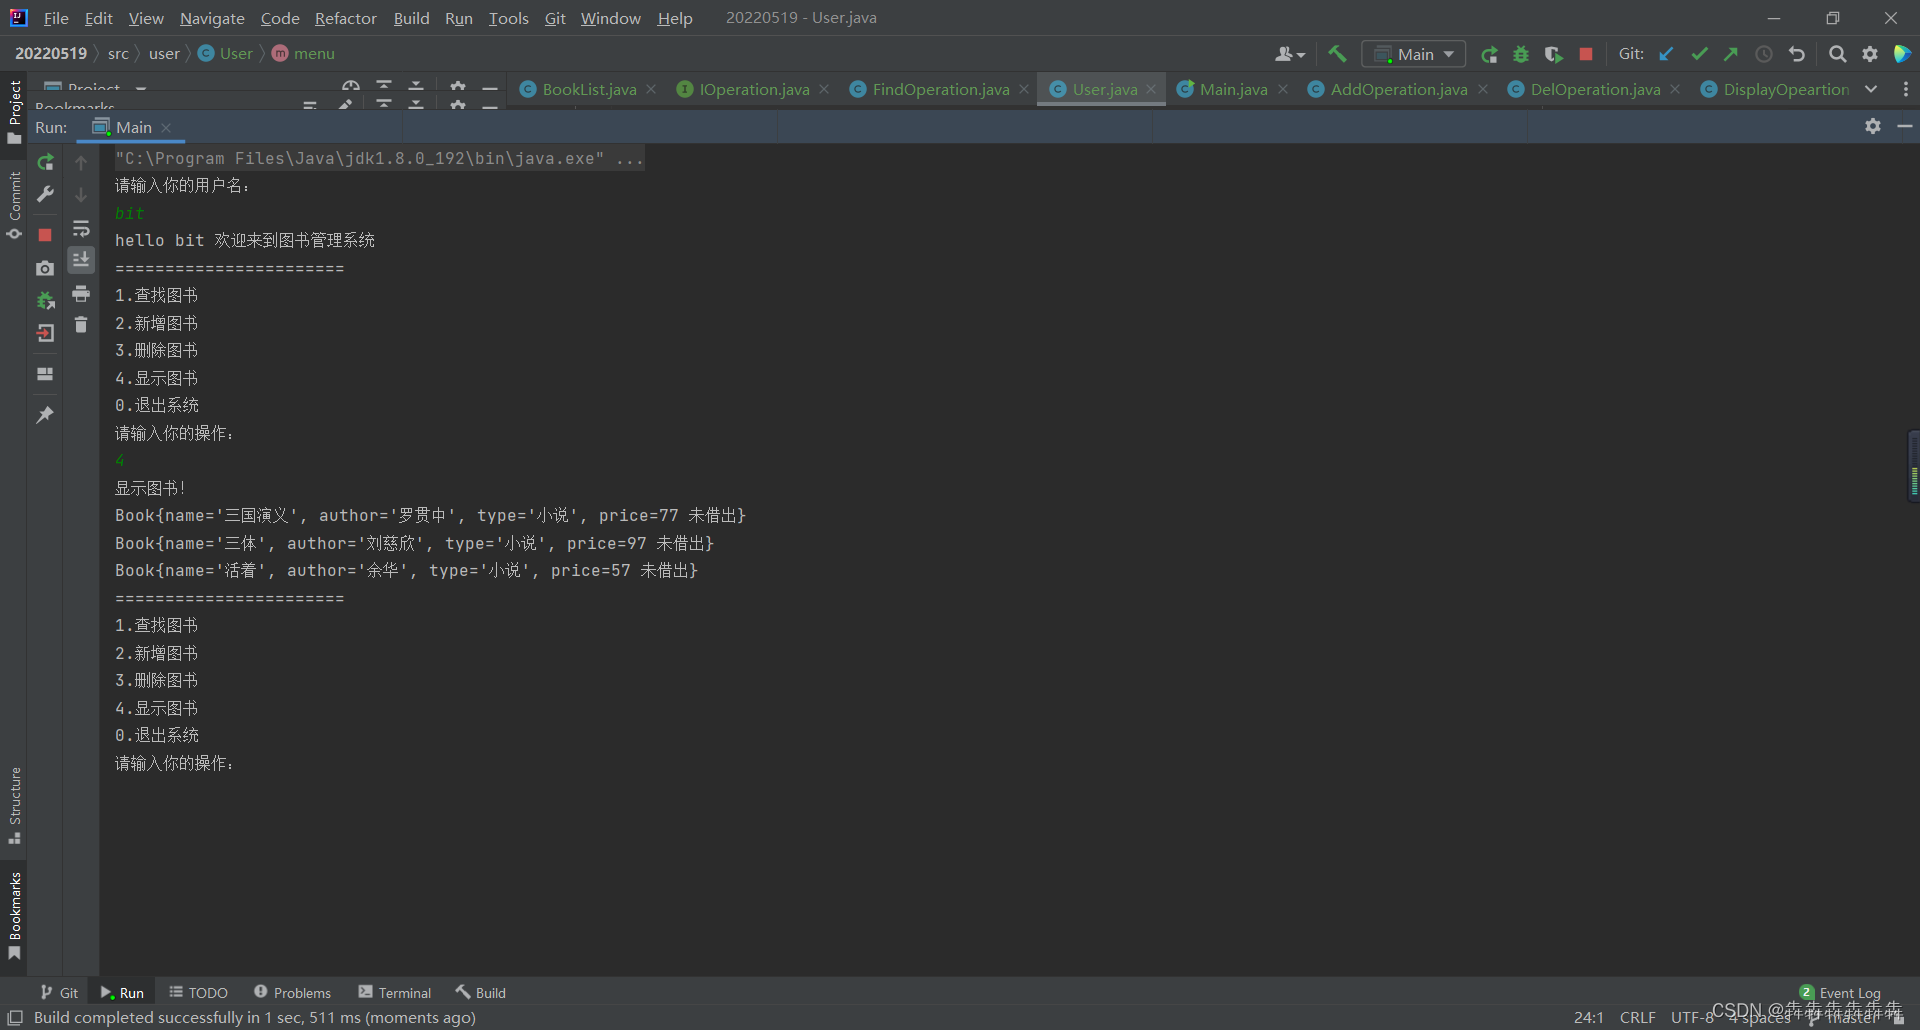Click the 24:1 cursor position indicator
The height and width of the screenshot is (1030, 1920).
click(x=1588, y=1017)
